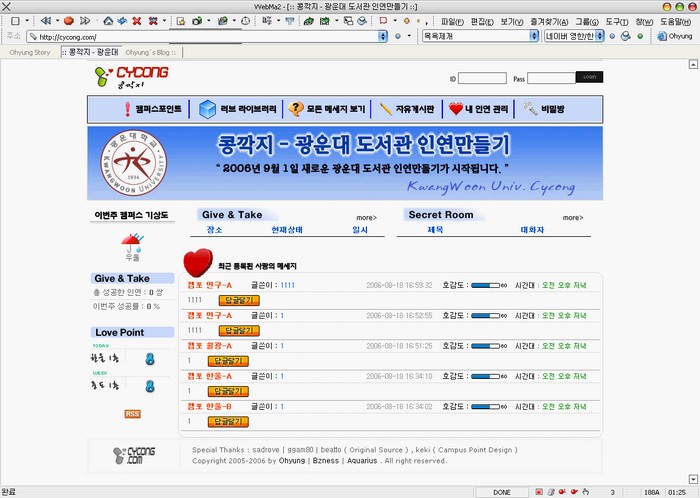The image size is (700, 498).
Task: Click the browser Back arrow icon
Action: [45, 21]
